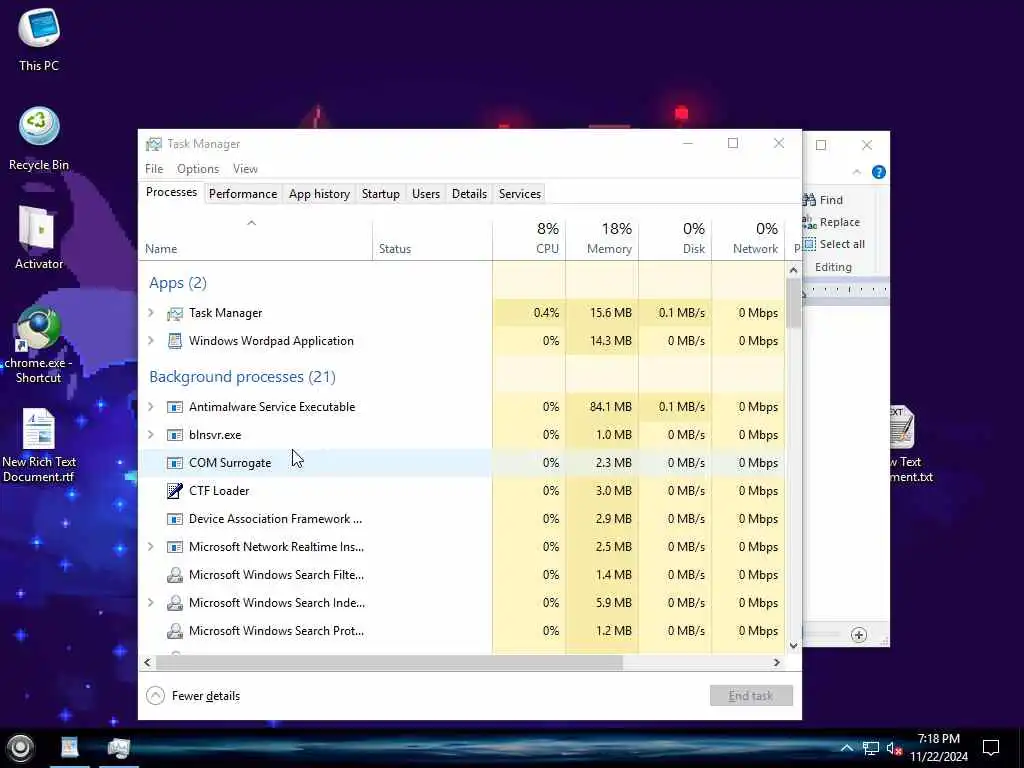Switch to the App history tab
This screenshot has height=768, width=1024.
point(319,194)
